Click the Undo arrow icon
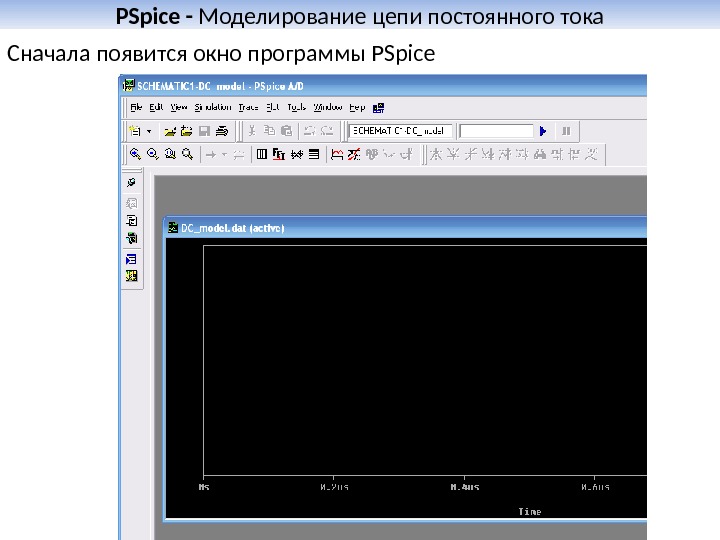This screenshot has width=720, height=540. [x=309, y=131]
